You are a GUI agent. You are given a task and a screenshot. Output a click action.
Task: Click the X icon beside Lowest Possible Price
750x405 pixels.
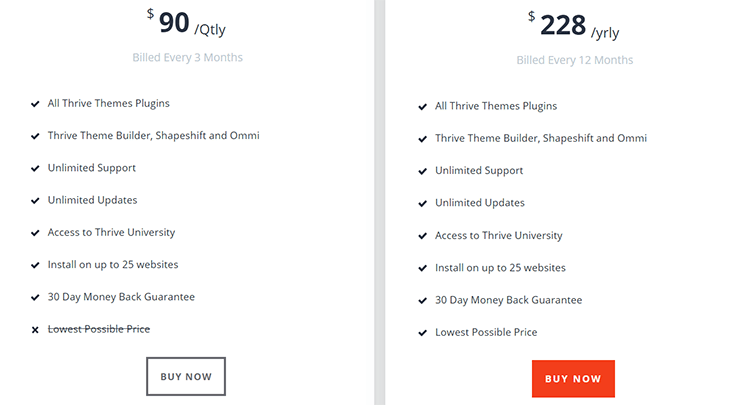pyautogui.click(x=35, y=330)
